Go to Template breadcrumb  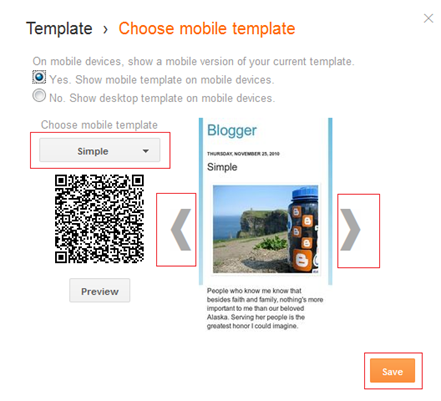click(59, 29)
